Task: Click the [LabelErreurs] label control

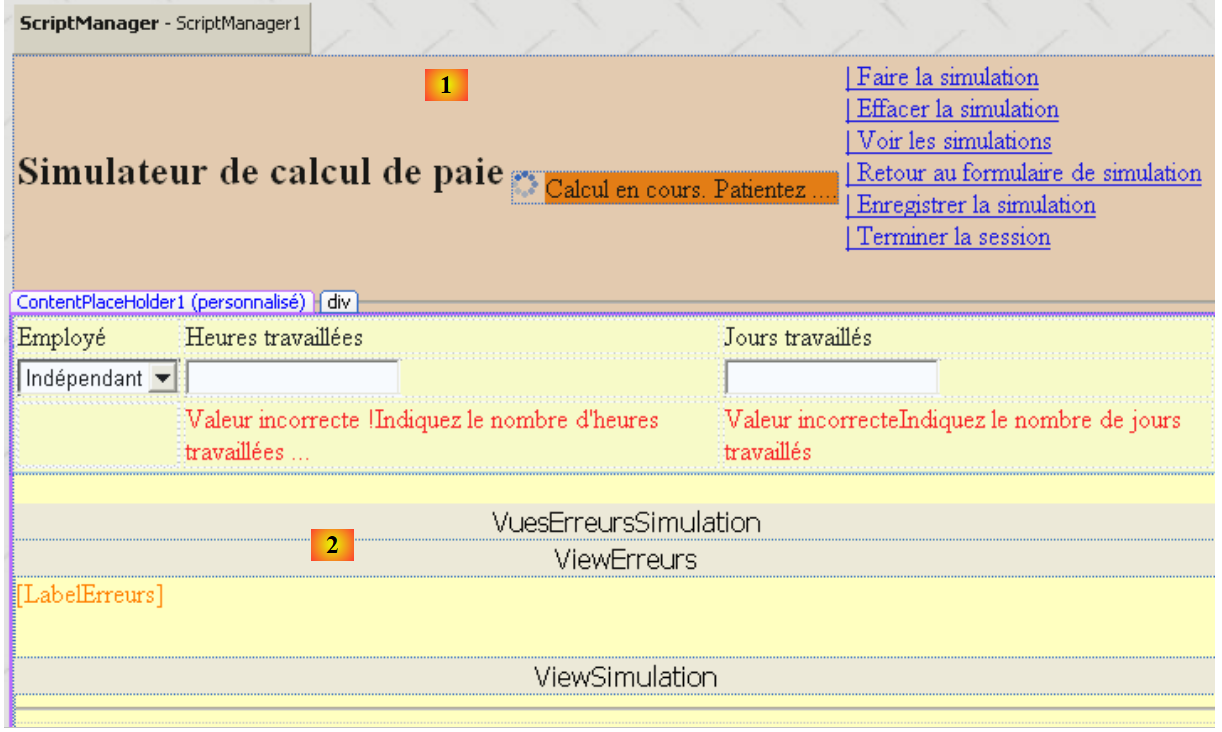Action: point(90,595)
